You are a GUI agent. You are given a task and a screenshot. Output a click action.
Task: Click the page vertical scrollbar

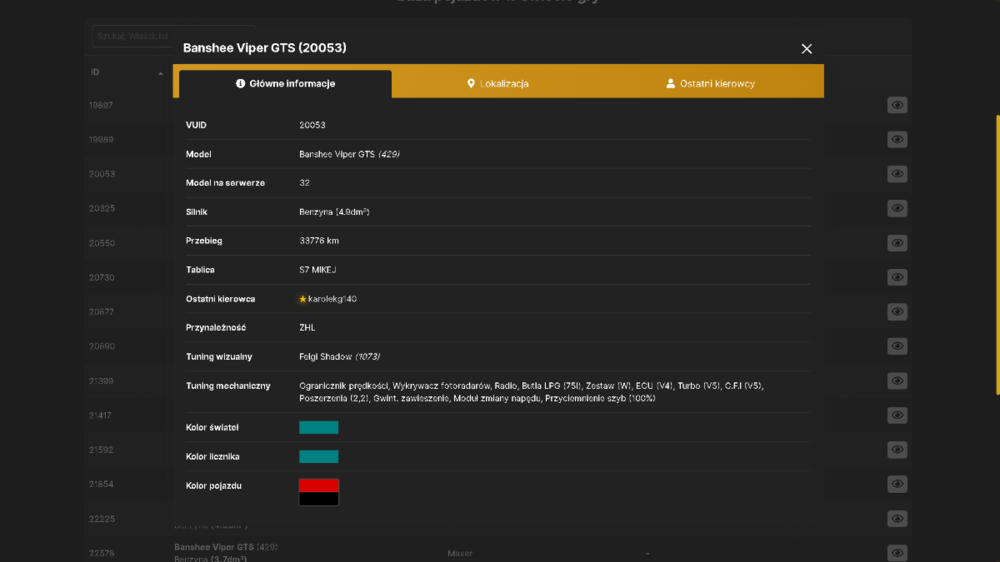tap(997, 255)
